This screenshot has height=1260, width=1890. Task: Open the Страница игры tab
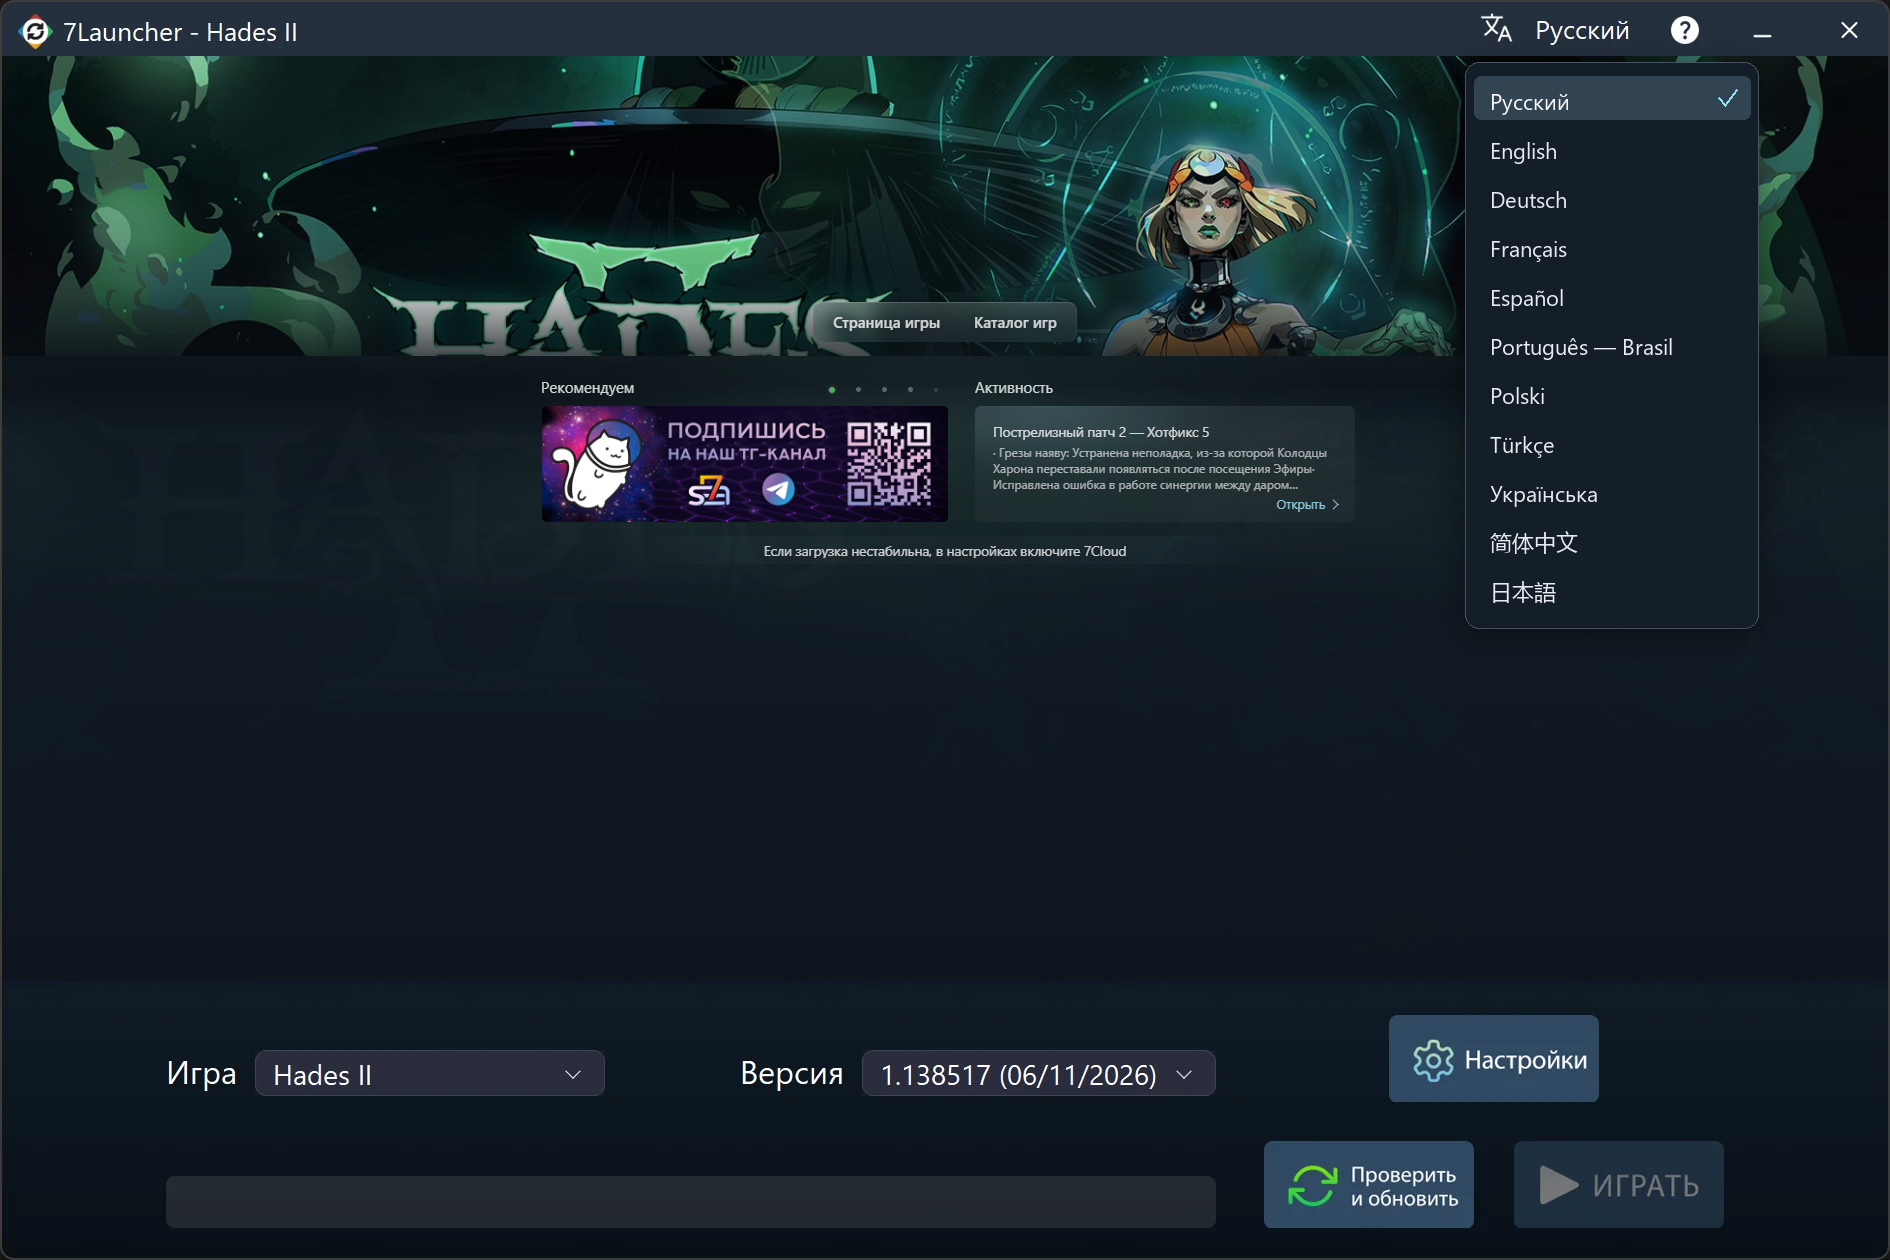[886, 323]
